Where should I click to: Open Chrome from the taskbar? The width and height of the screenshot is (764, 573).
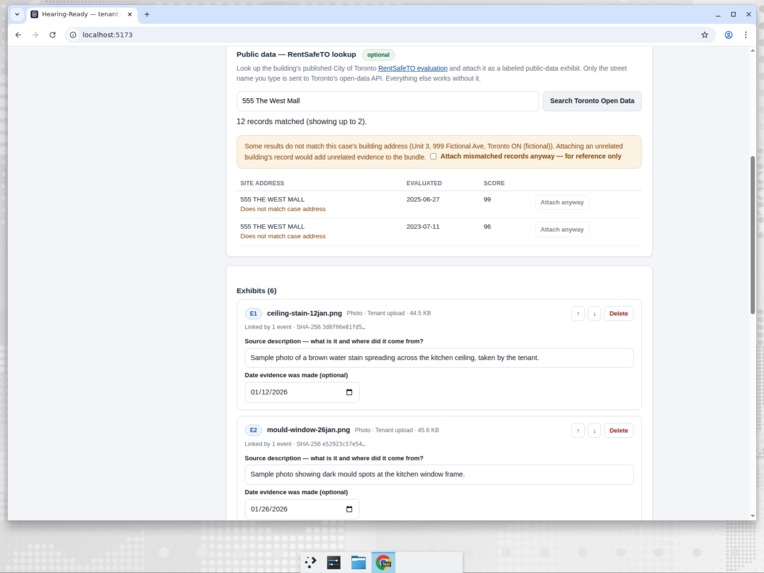point(383,562)
